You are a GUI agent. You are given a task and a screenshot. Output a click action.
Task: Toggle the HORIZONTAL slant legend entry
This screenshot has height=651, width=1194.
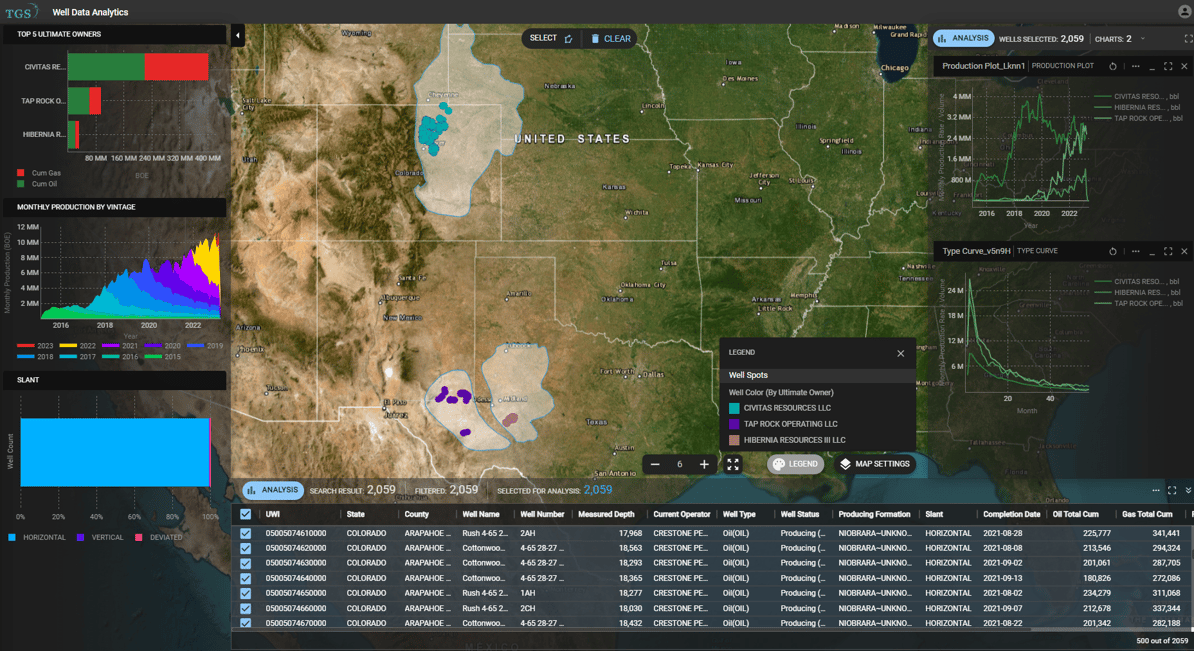tap(37, 538)
